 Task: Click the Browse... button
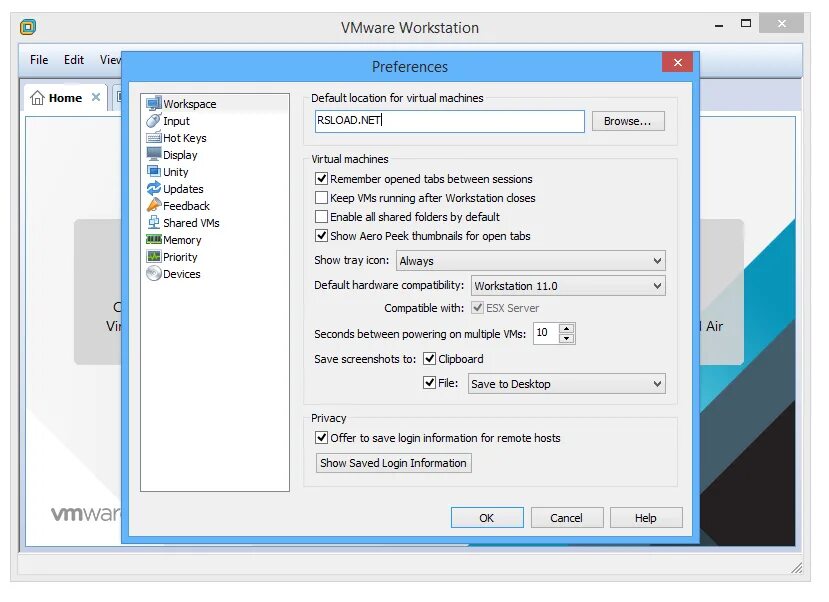[628, 121]
